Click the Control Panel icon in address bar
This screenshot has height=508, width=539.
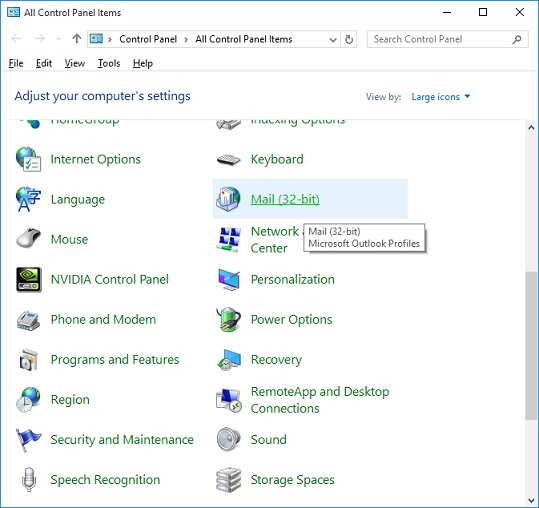96,39
